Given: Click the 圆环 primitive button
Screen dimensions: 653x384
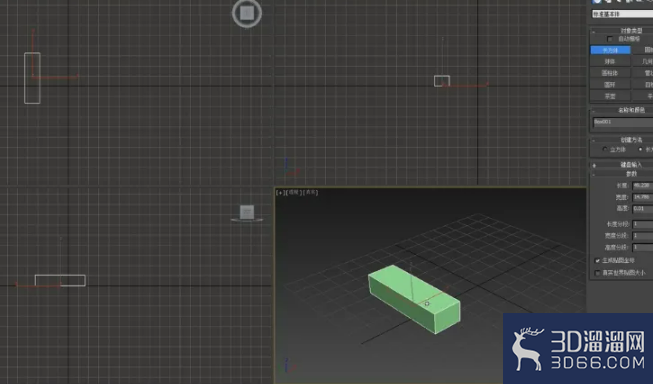Looking at the screenshot, I should pyautogui.click(x=611, y=85).
